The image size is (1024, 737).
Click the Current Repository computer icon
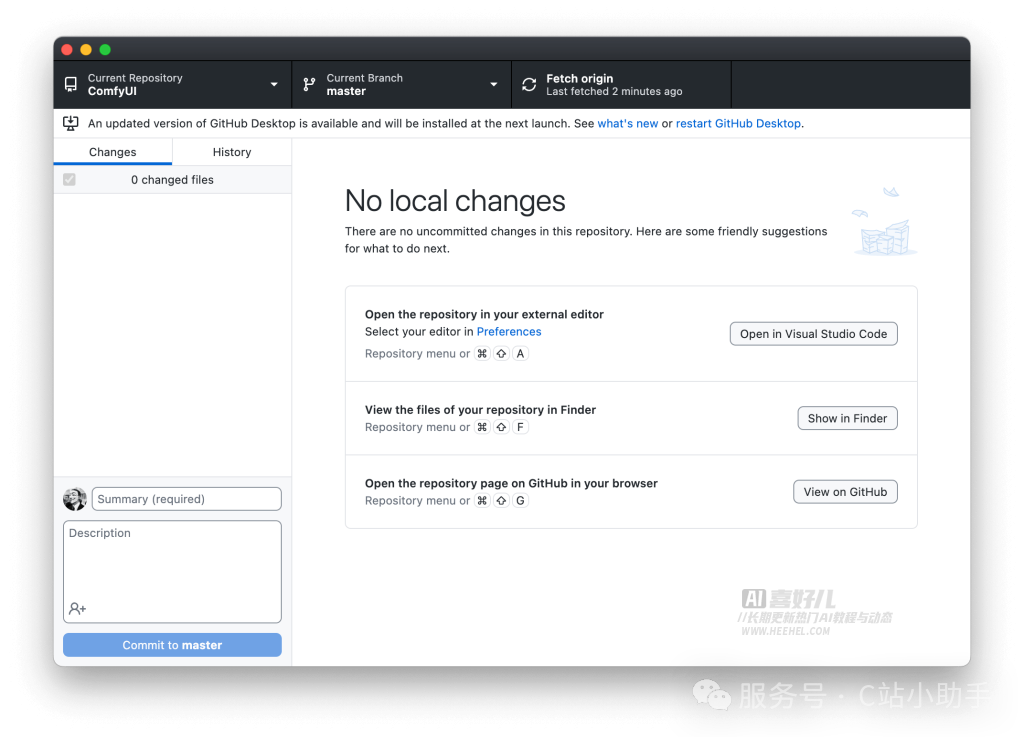click(x=71, y=84)
